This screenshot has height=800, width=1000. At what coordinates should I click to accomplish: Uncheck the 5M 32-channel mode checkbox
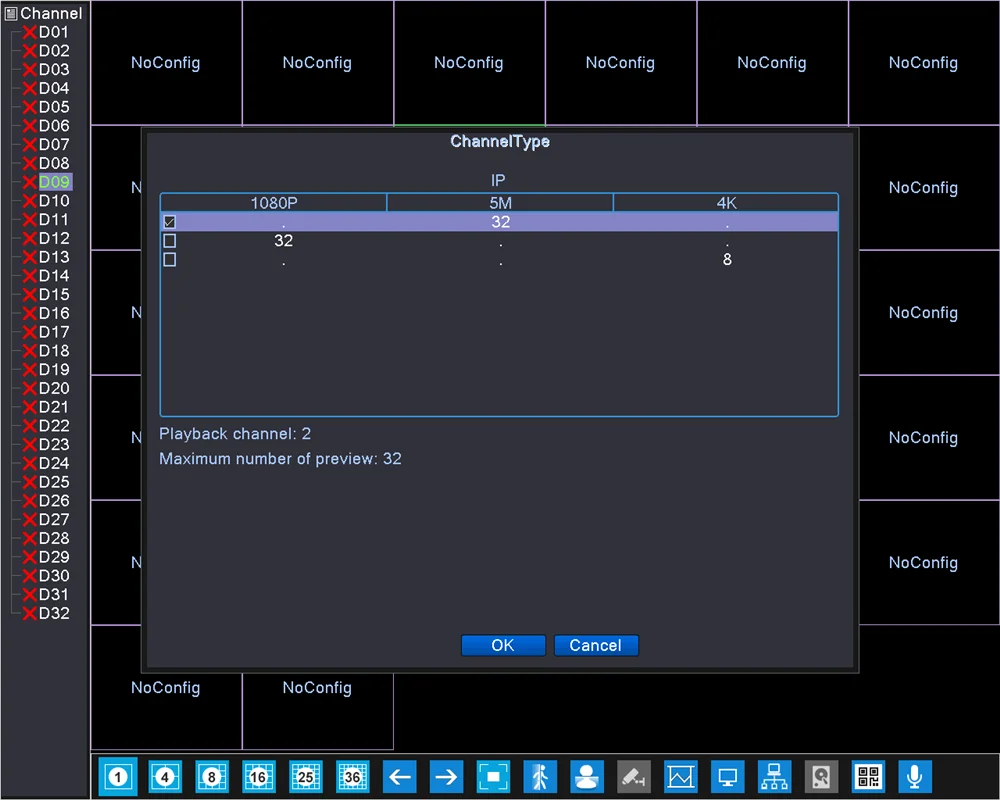(x=170, y=222)
